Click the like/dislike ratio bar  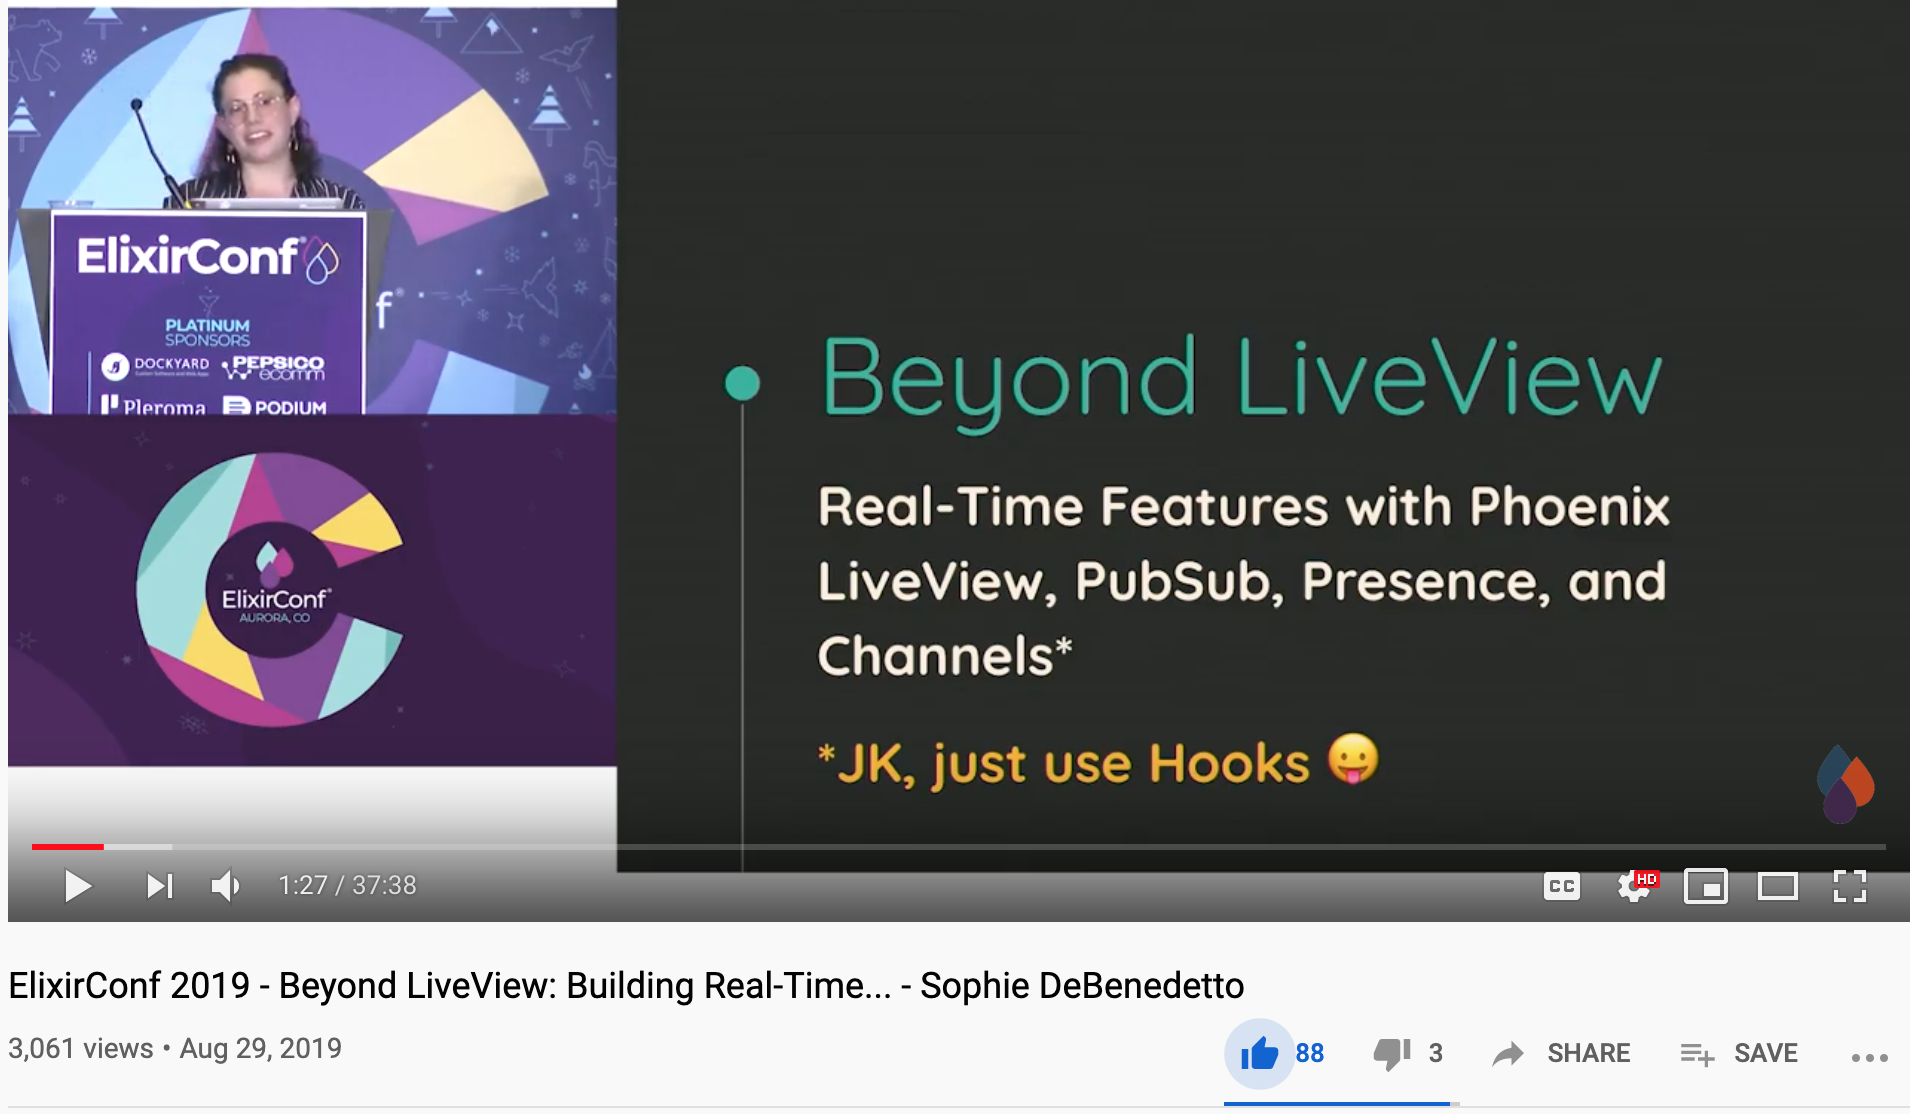(x=1342, y=1104)
